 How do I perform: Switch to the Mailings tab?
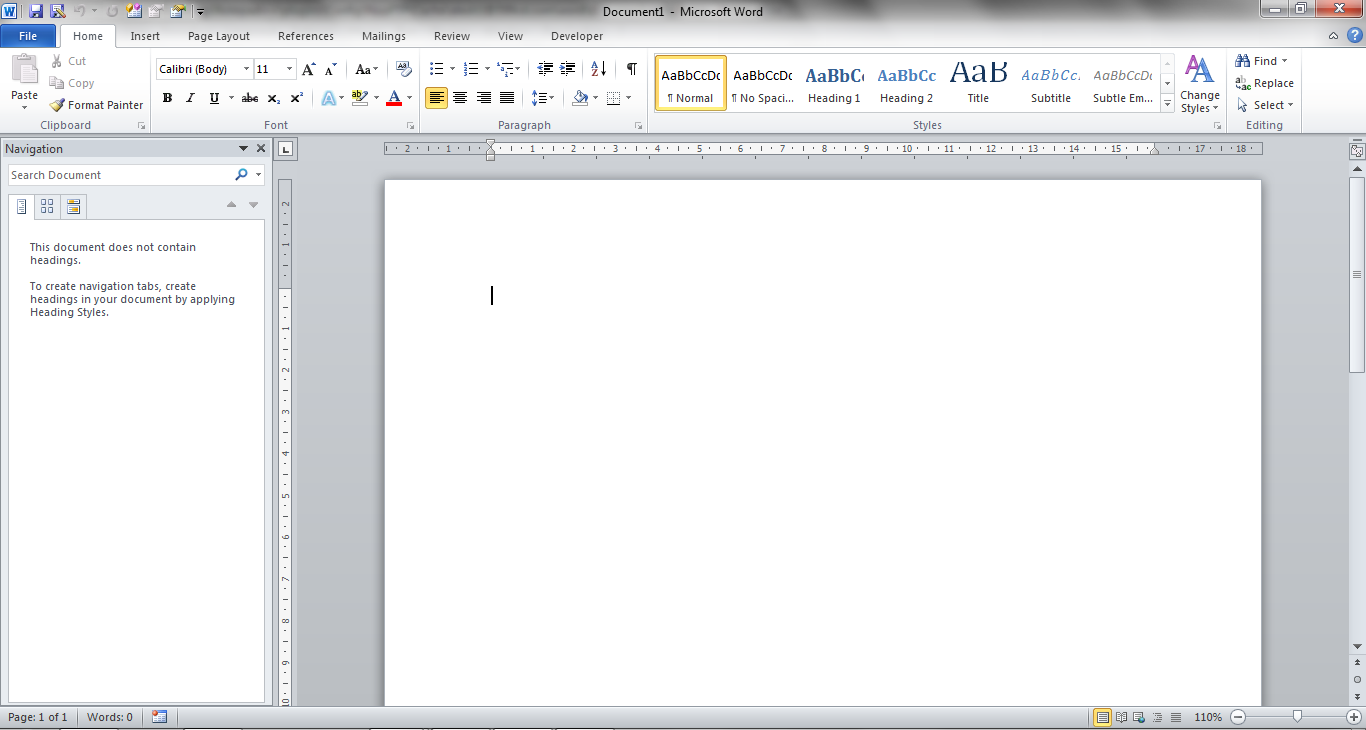coord(383,36)
